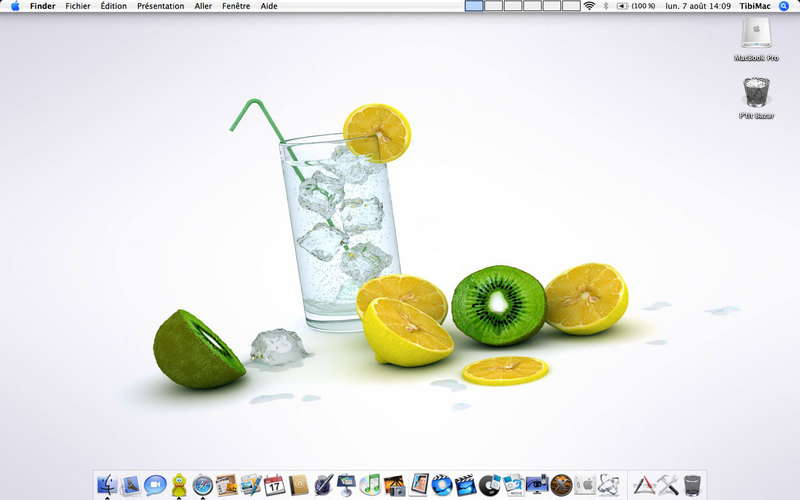Image resolution: width=800 pixels, height=500 pixels.
Task: Open Finder from the Dock
Action: click(107, 485)
